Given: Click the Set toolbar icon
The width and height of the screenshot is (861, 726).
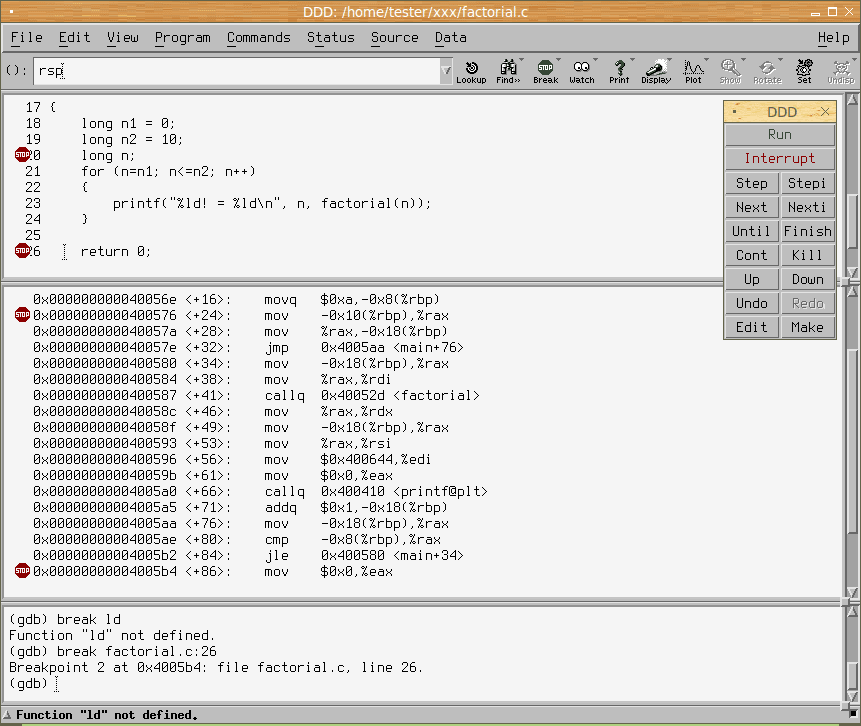Looking at the screenshot, I should pyautogui.click(x=804, y=71).
